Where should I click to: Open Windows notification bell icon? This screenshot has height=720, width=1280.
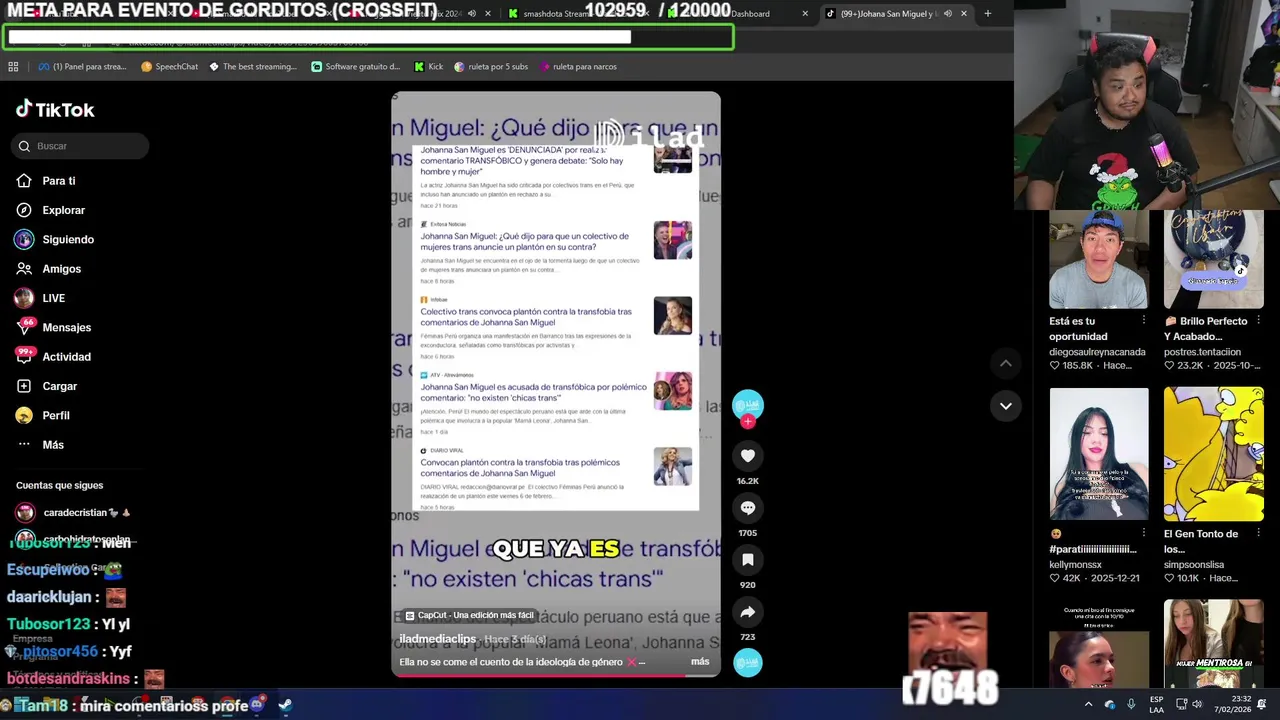tap(1262, 705)
